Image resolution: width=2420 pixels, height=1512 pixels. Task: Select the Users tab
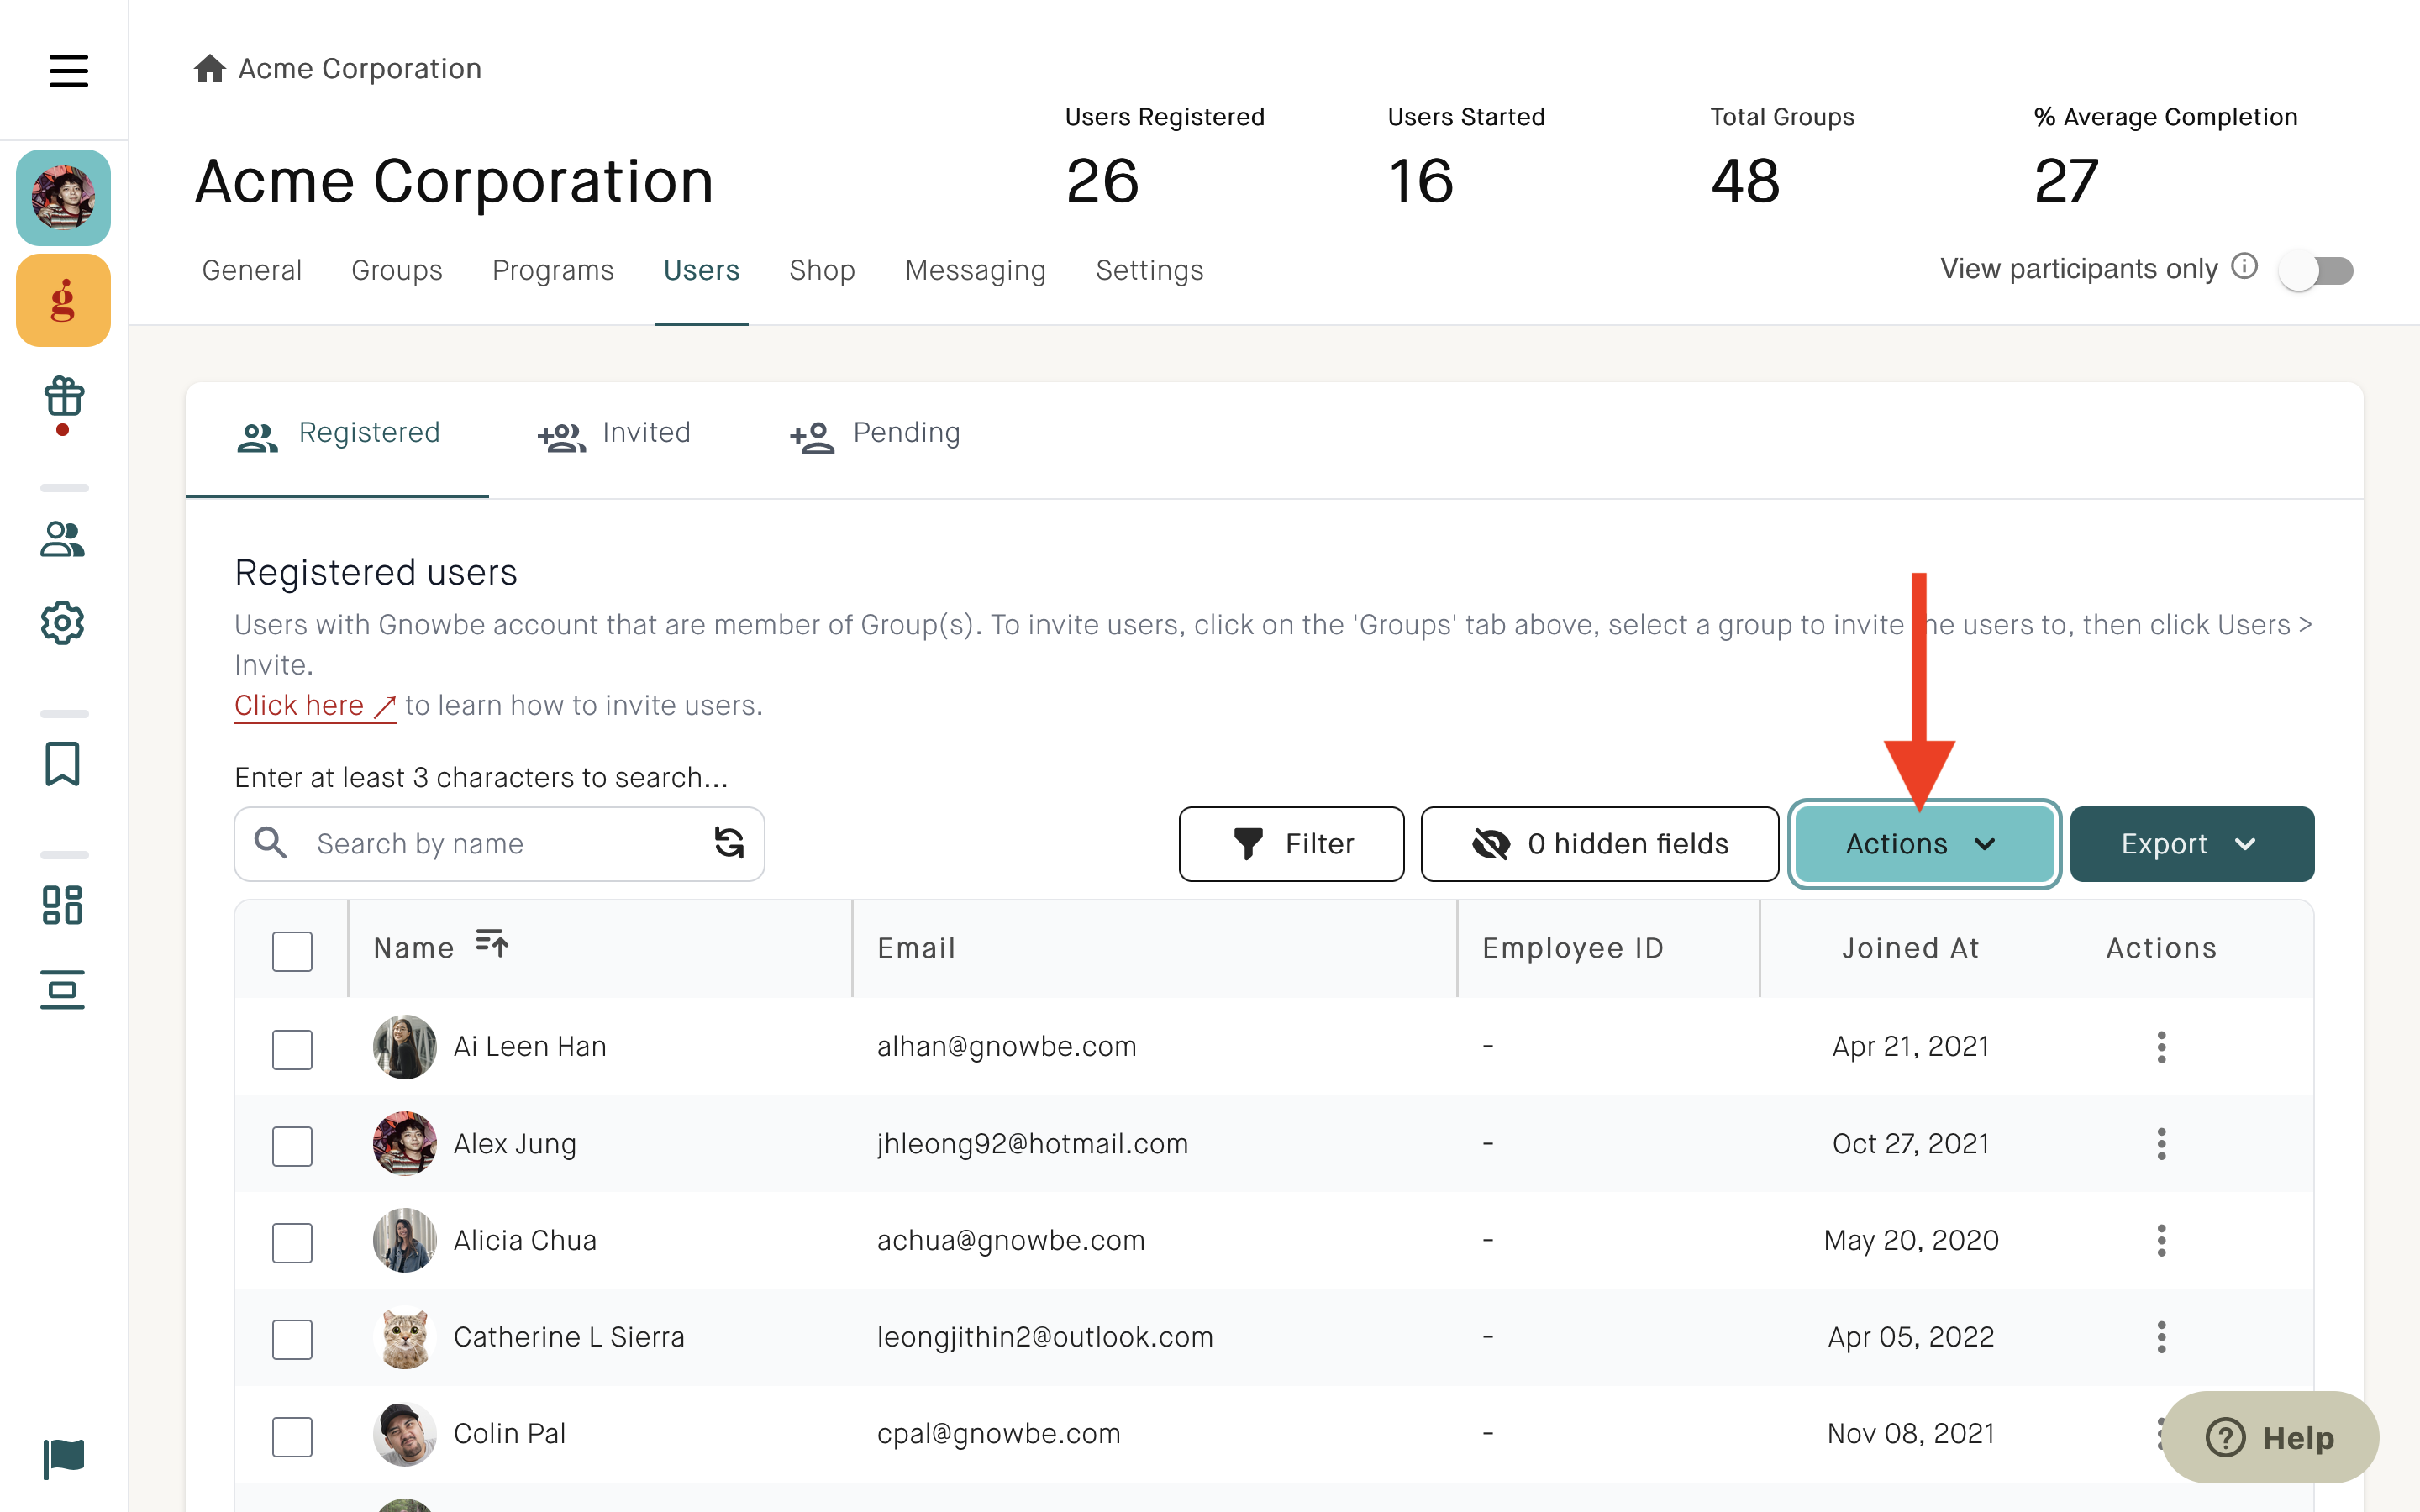pyautogui.click(x=701, y=270)
